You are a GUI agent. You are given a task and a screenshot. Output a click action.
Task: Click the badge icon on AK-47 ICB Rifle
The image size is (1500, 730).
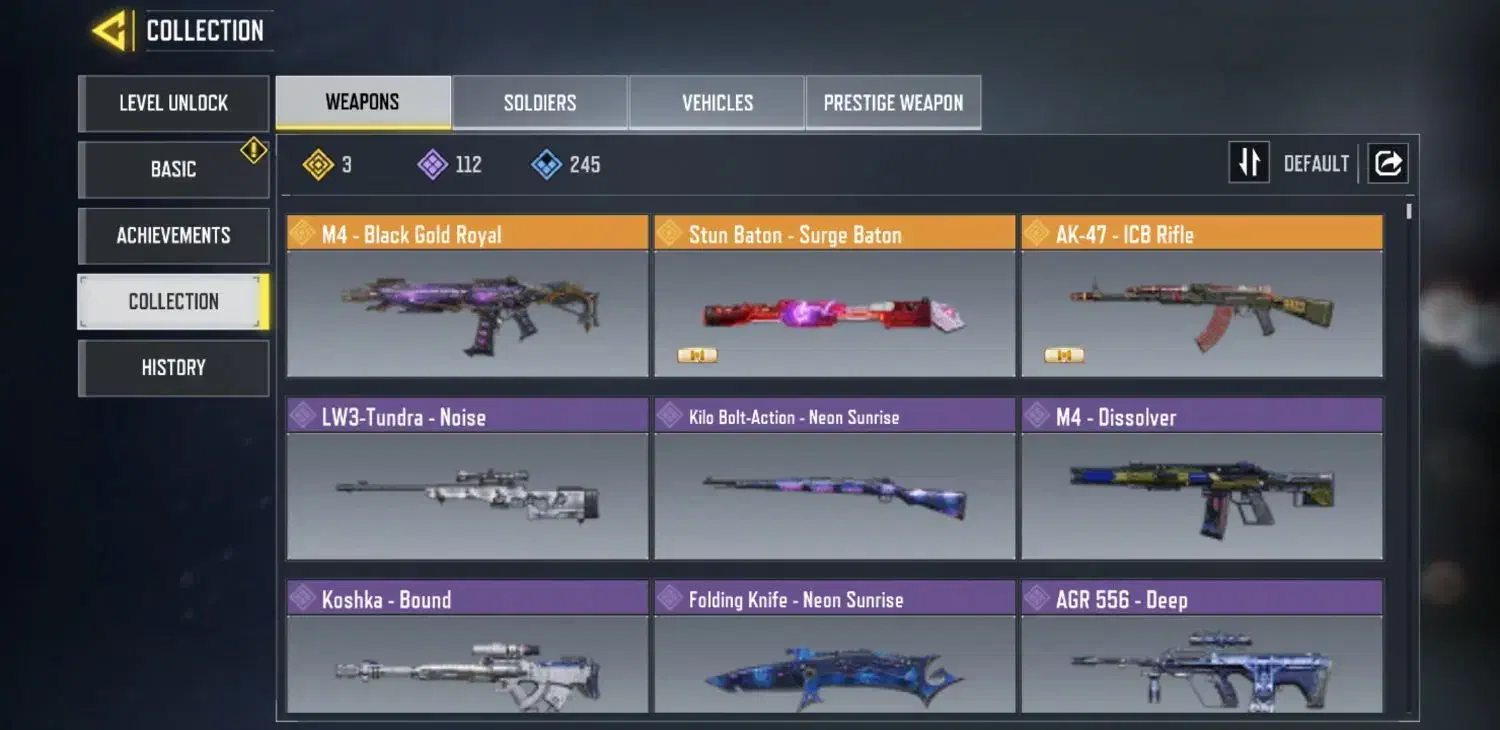pos(1064,355)
